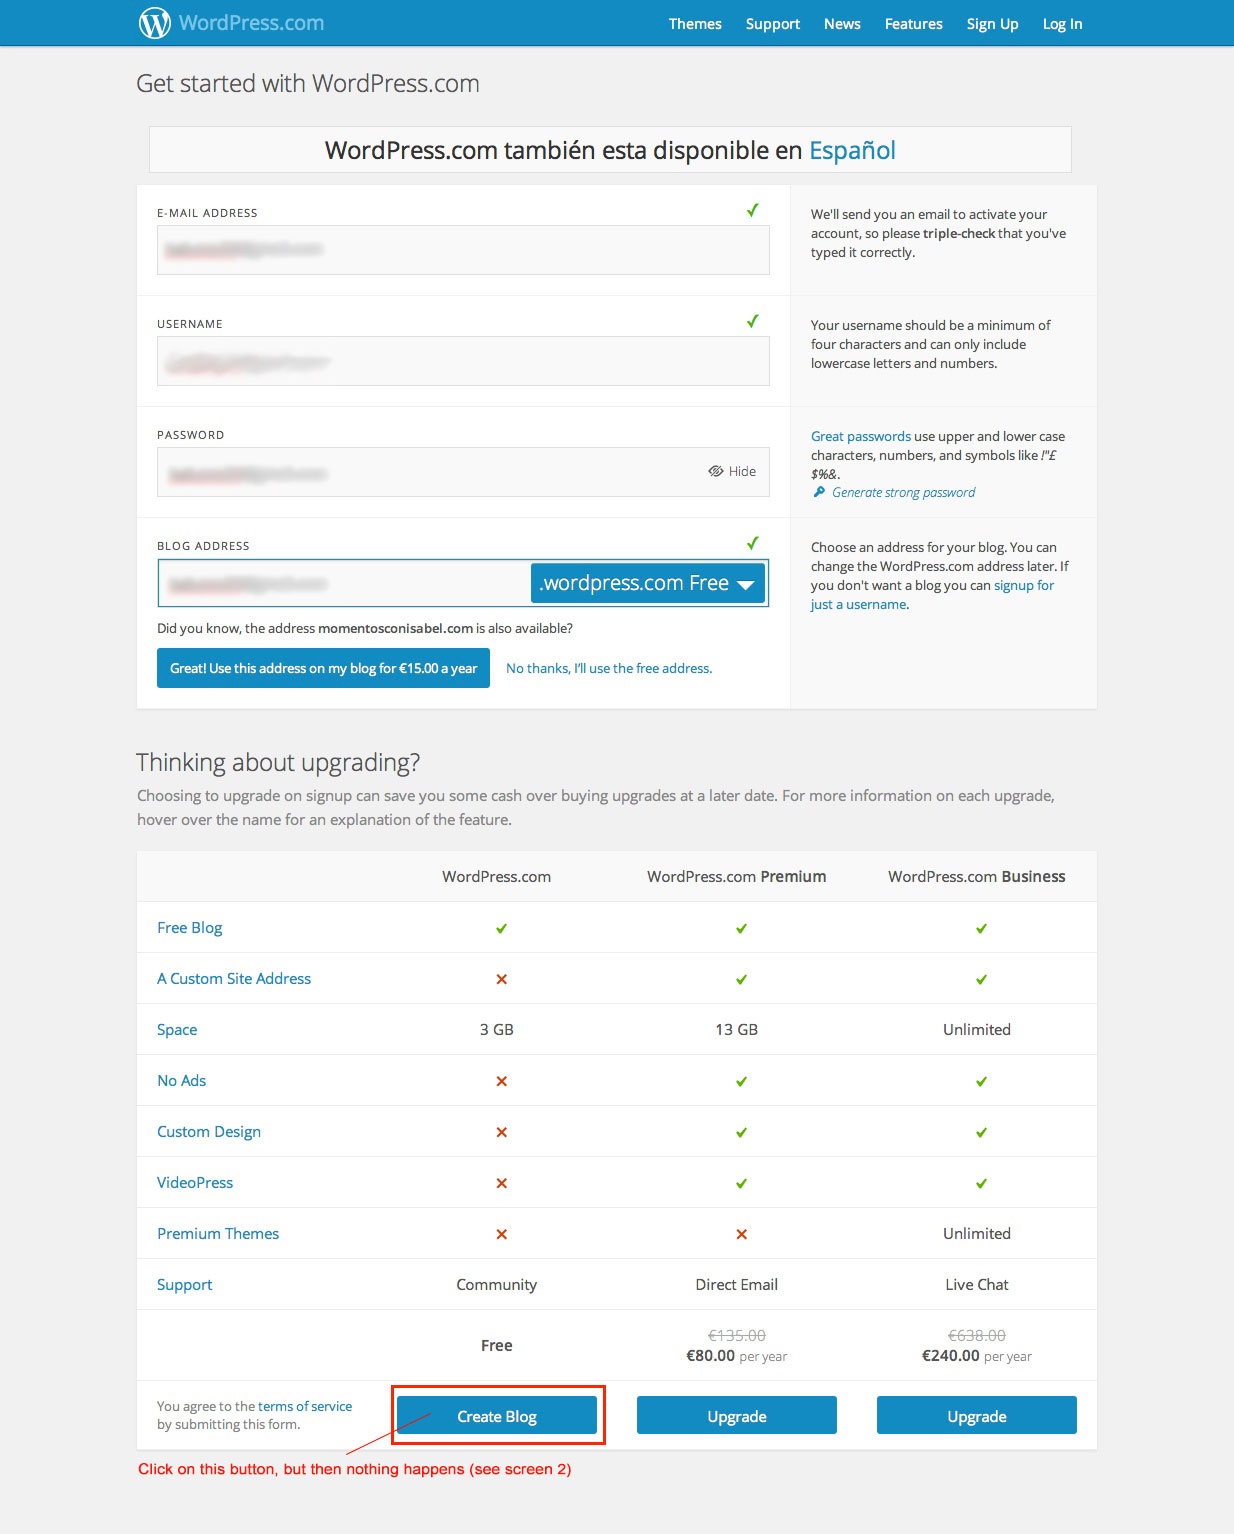Click the green check next to Username
Image resolution: width=1234 pixels, height=1534 pixels.
click(753, 321)
